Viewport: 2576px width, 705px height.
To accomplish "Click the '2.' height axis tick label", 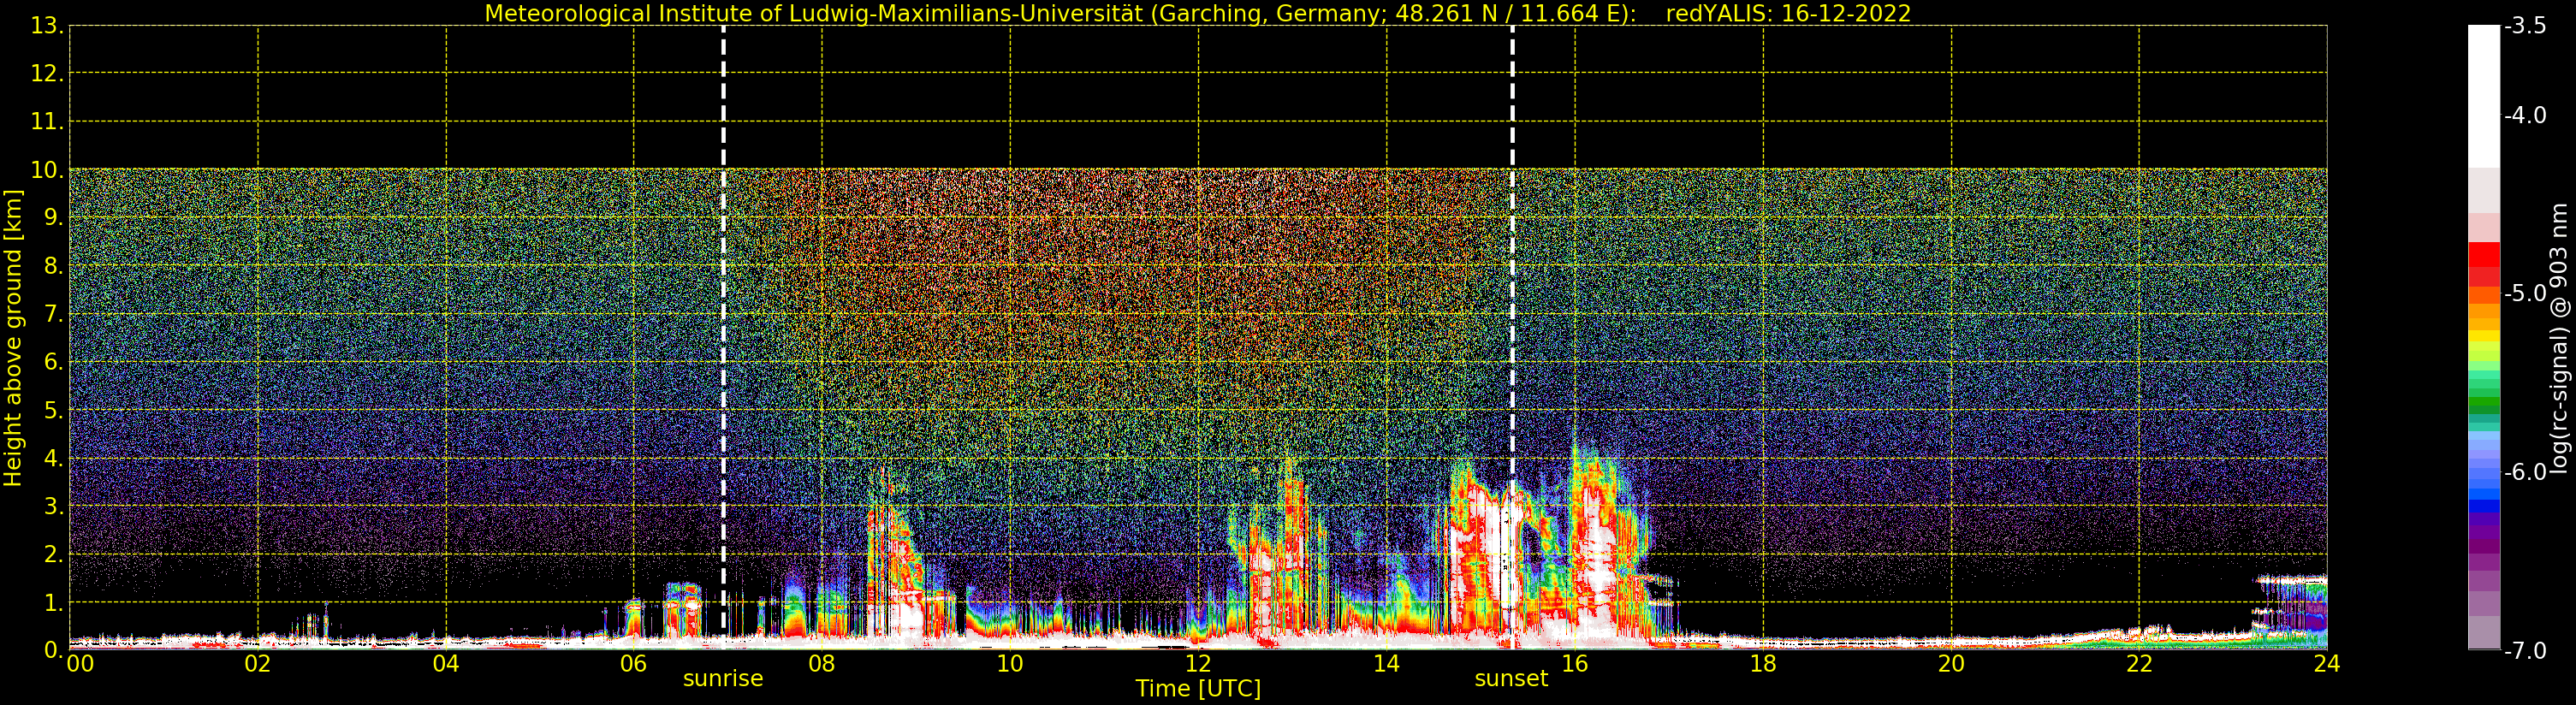I will [54, 554].
